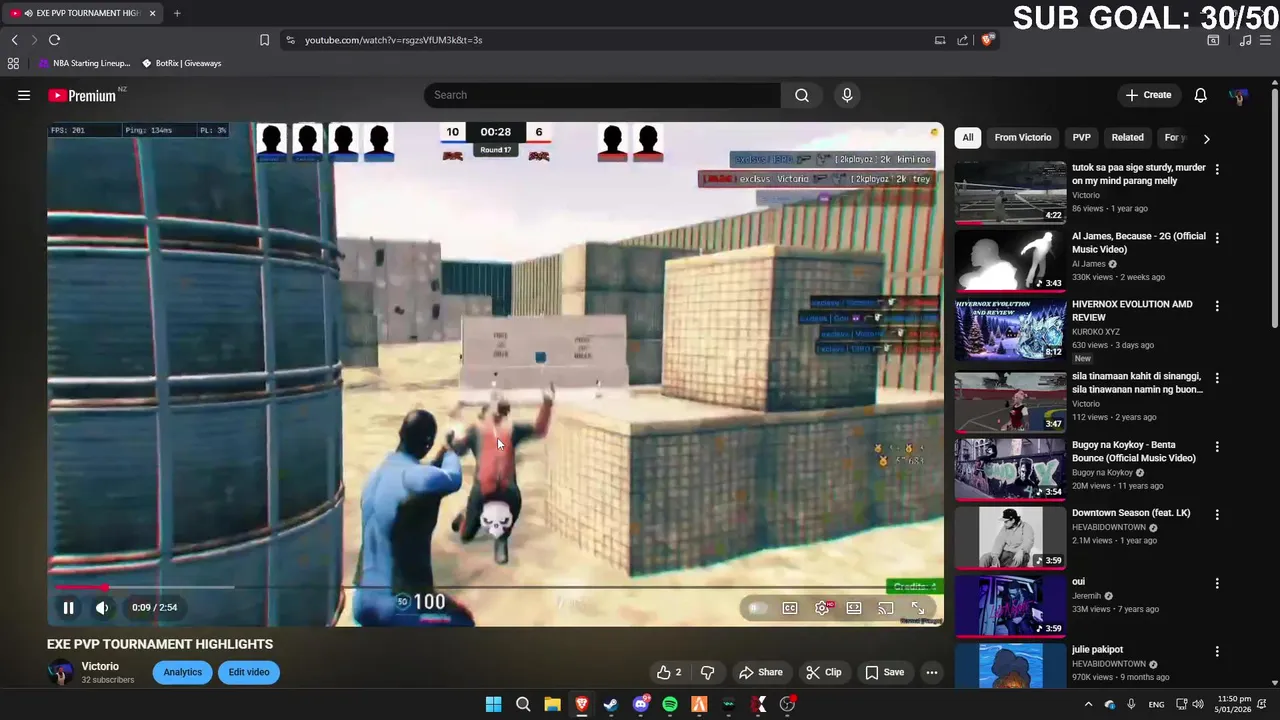
Task: Select the Related filter chip
Action: coord(1127,138)
